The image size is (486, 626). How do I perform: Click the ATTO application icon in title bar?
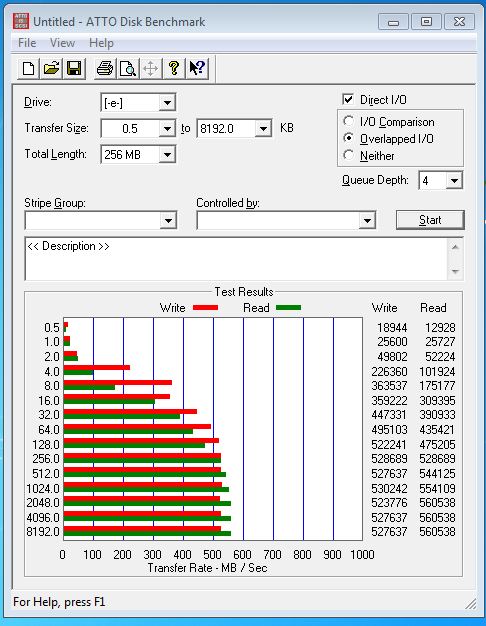(x=21, y=21)
